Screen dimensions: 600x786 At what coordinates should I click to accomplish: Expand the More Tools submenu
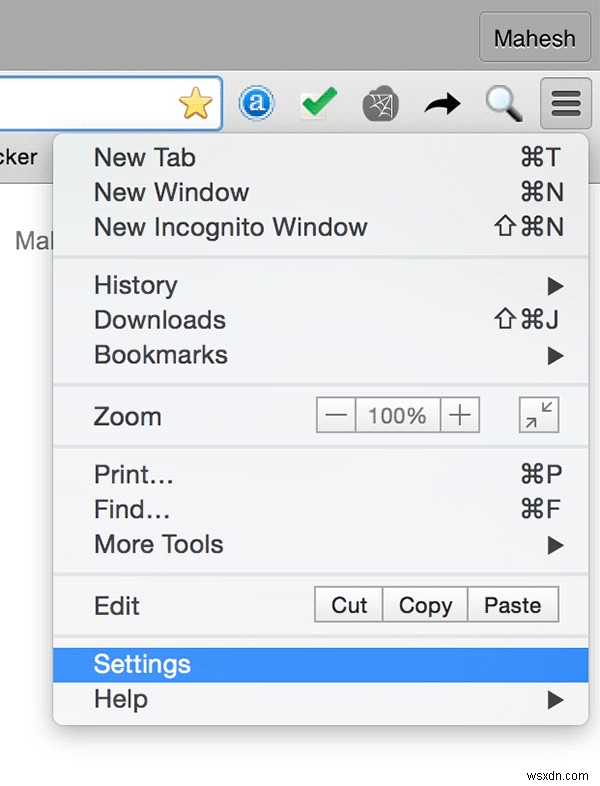tap(320, 545)
